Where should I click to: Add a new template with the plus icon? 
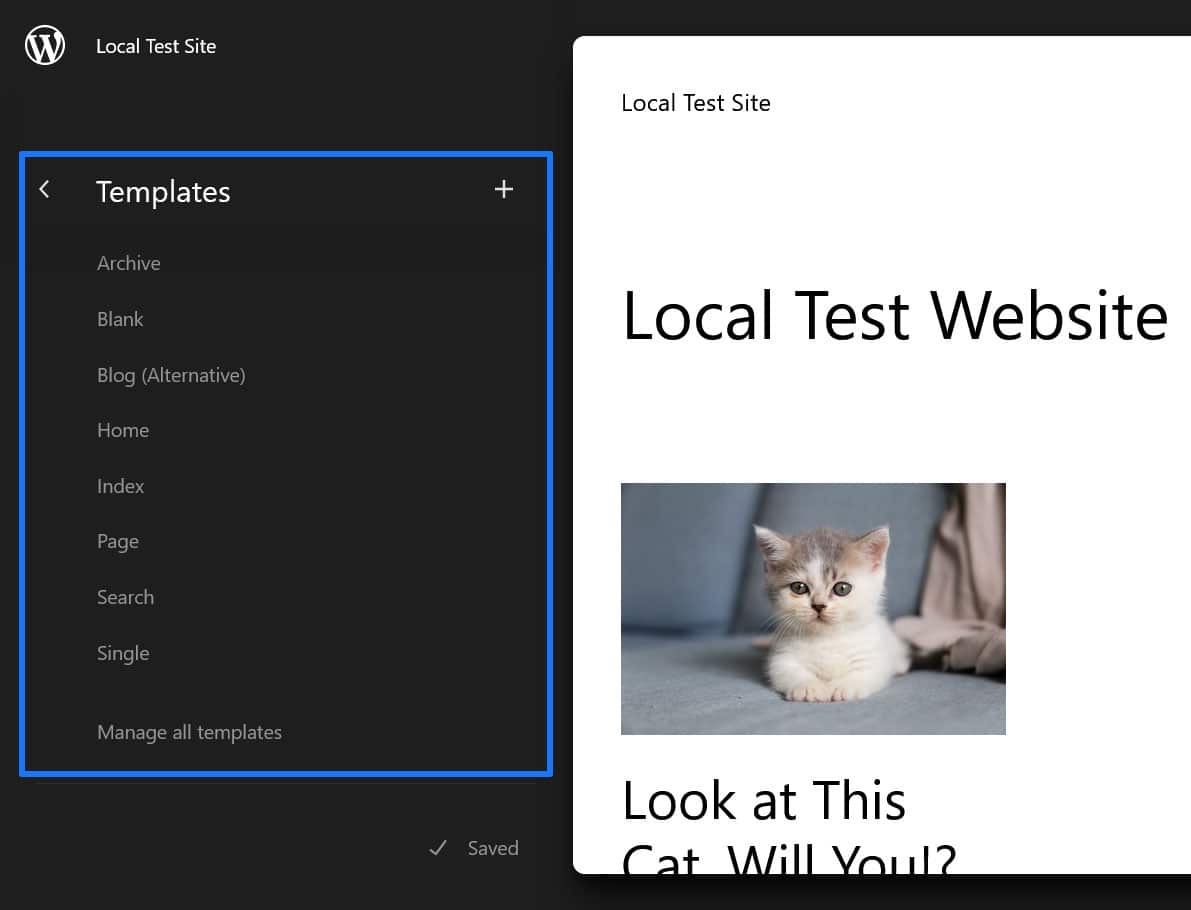point(504,190)
